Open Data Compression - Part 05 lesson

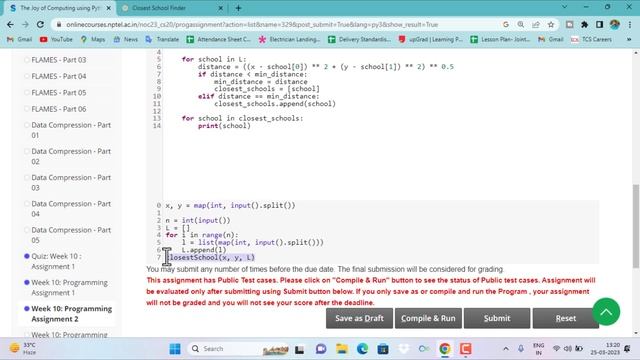[71, 235]
